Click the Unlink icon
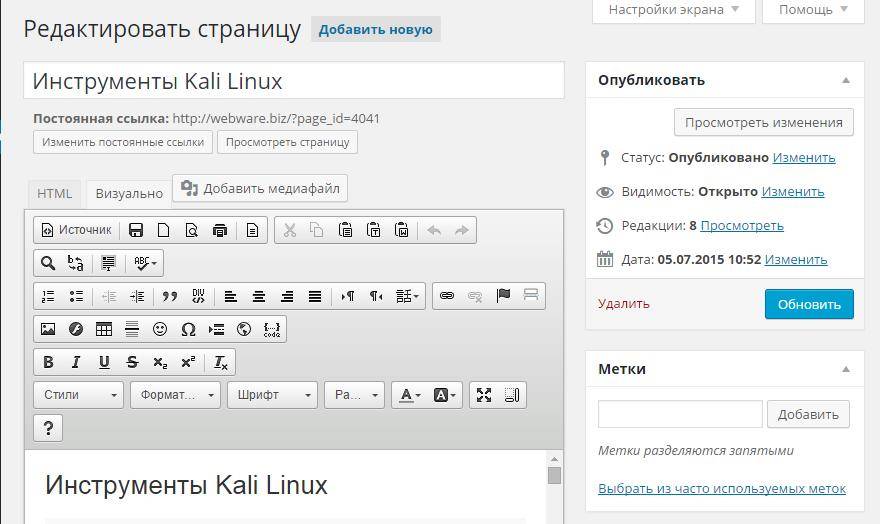The height and width of the screenshot is (524, 880). coord(475,296)
